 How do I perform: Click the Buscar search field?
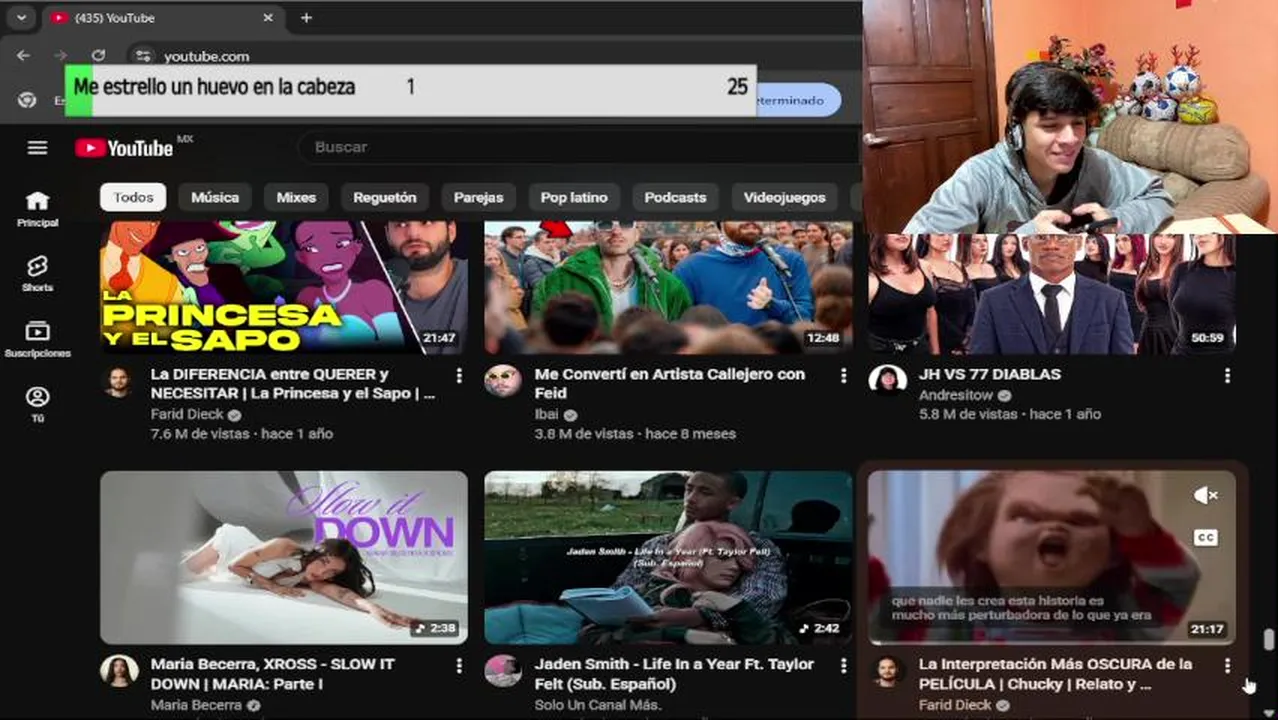coord(580,147)
